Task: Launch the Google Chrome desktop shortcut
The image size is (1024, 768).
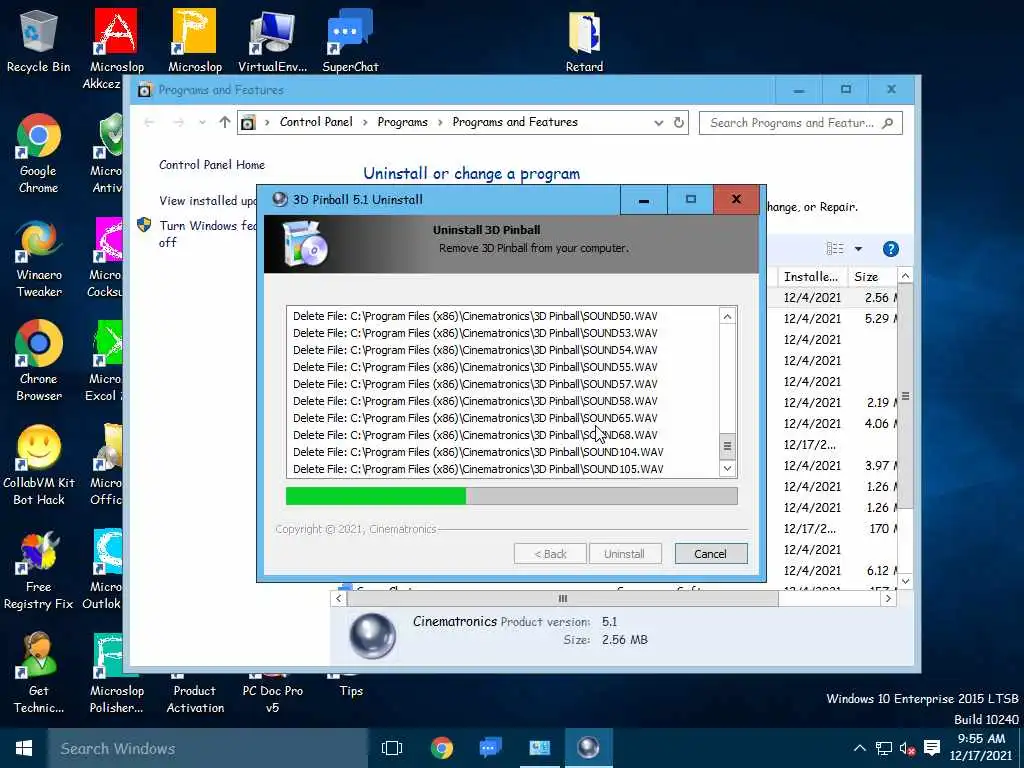Action: (x=39, y=154)
